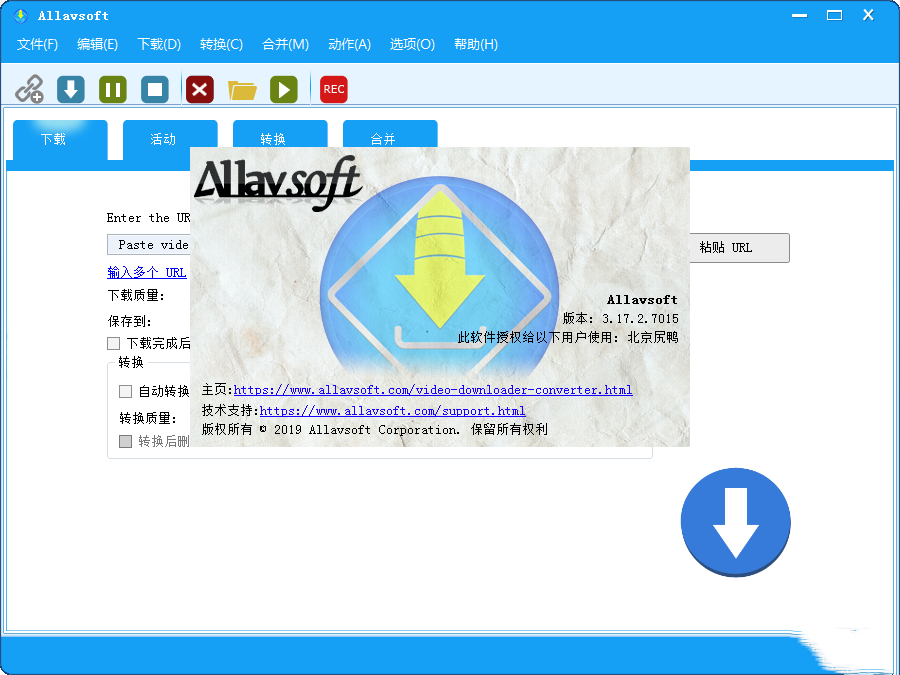Viewport: 900px width, 675px height.
Task: Click the 保存到 label
Action: tap(130, 321)
